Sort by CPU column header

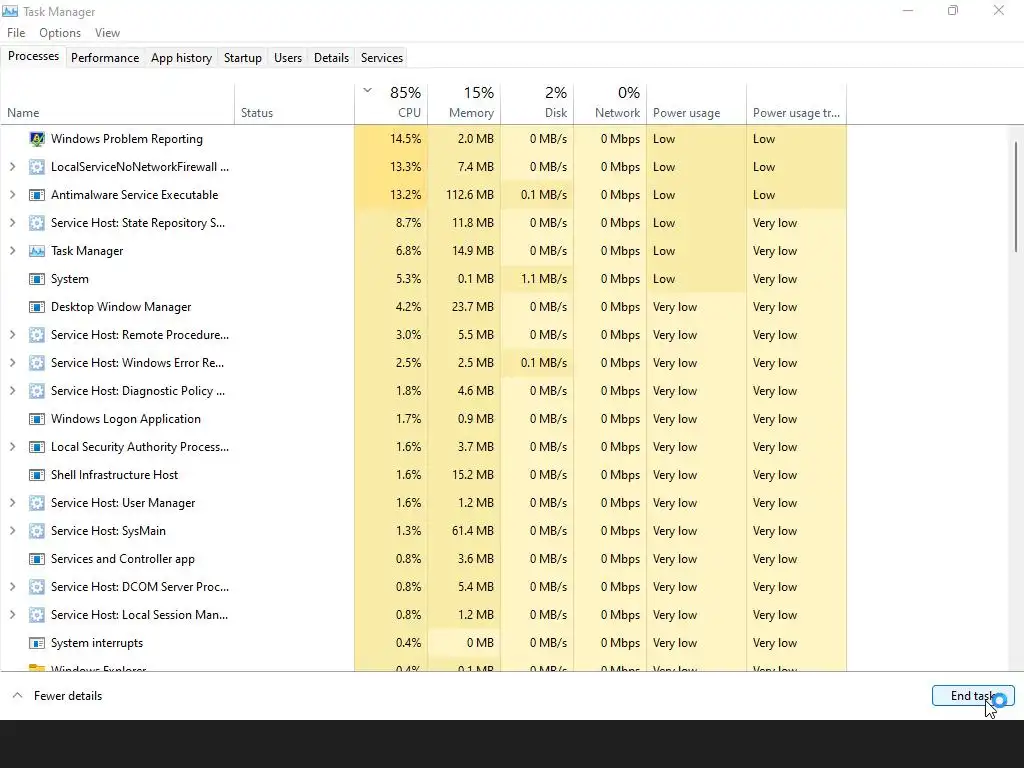point(391,104)
